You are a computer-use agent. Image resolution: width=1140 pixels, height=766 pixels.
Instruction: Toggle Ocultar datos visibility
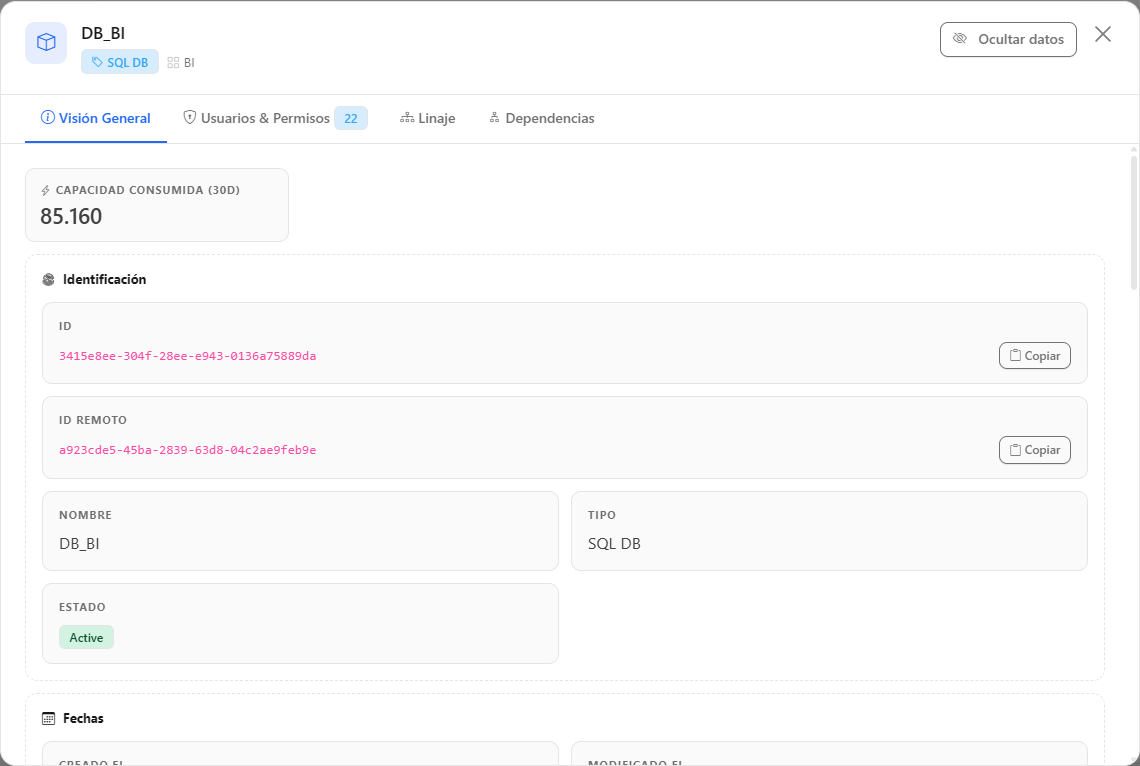click(1008, 39)
